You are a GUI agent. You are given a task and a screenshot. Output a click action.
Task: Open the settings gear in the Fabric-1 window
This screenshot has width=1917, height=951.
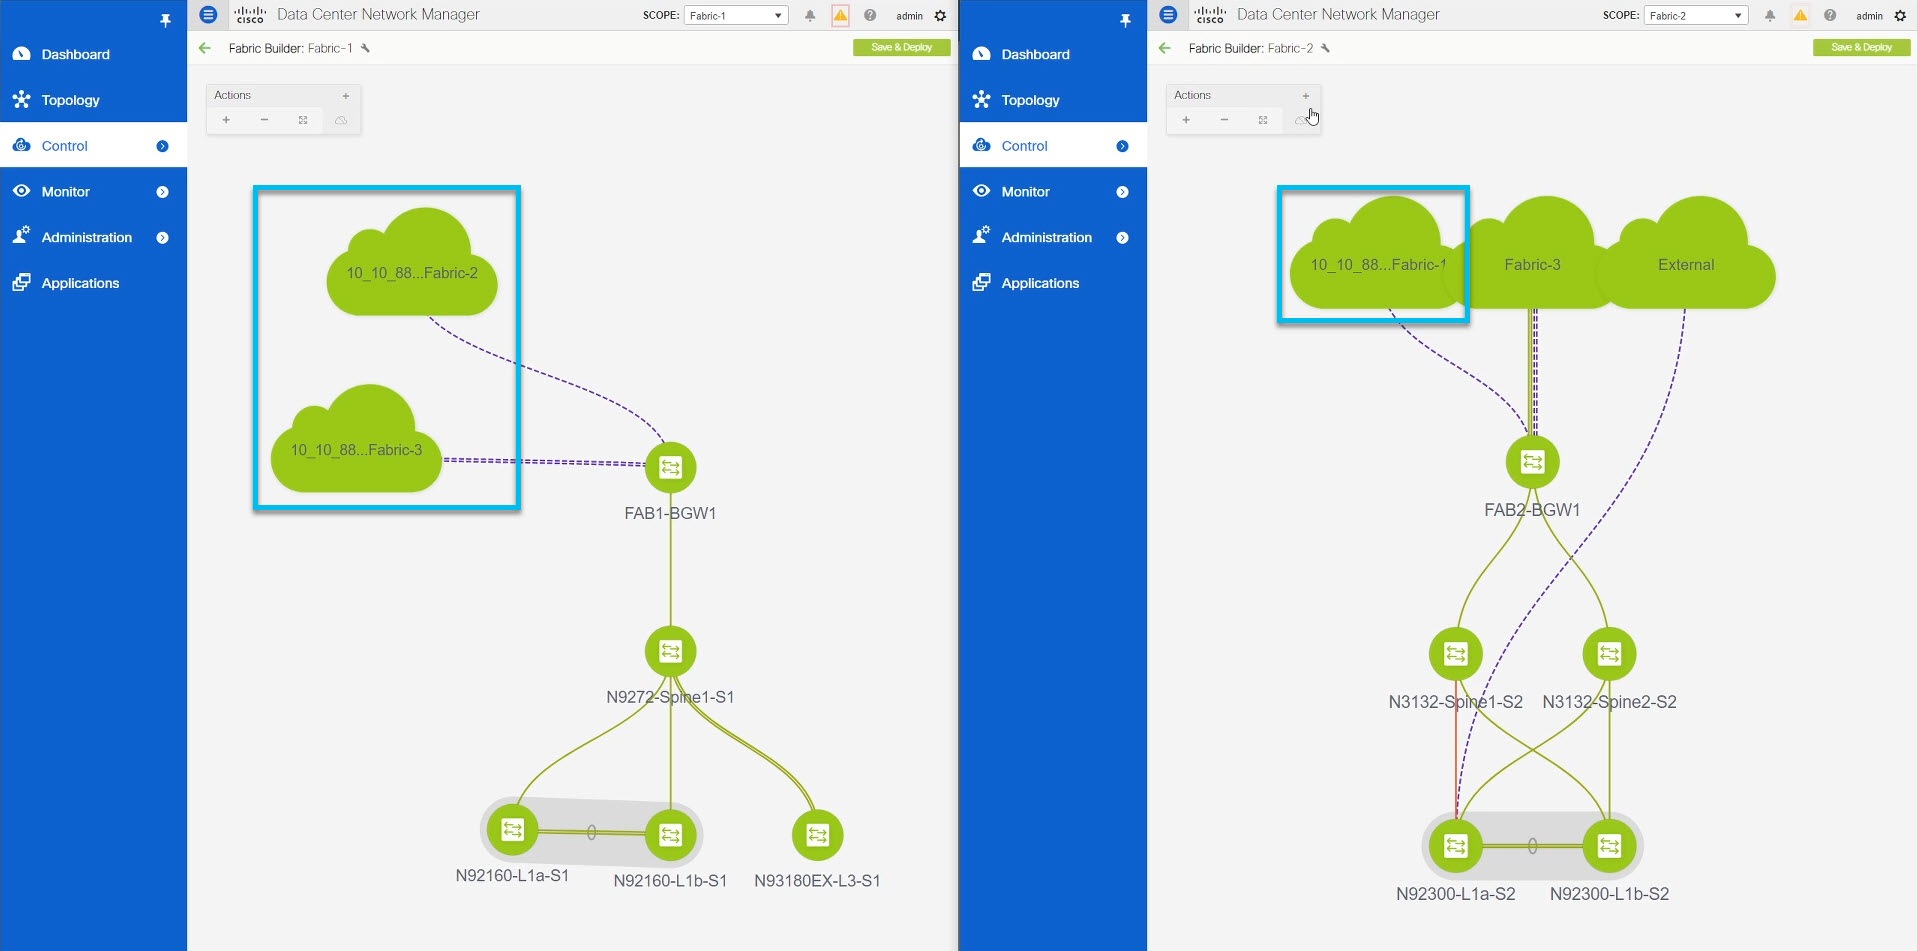[x=940, y=16]
